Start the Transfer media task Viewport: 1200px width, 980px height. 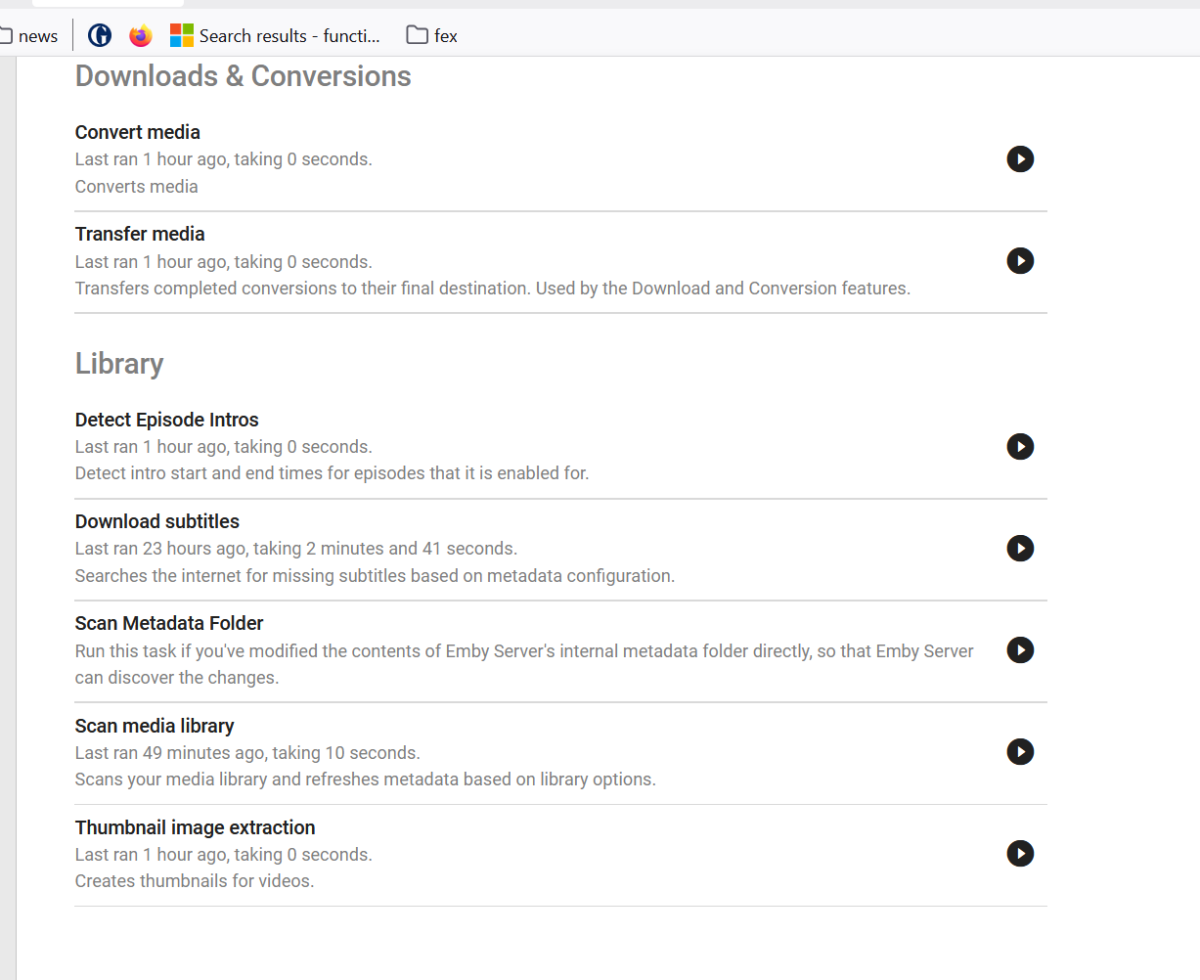pos(1019,261)
